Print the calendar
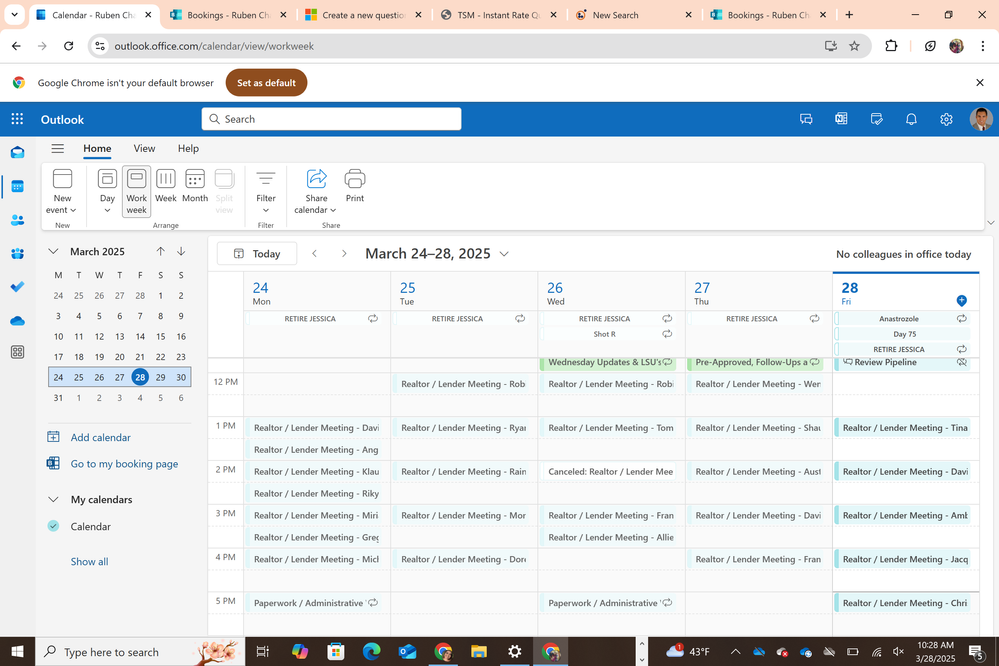The image size is (999, 666). 355,185
